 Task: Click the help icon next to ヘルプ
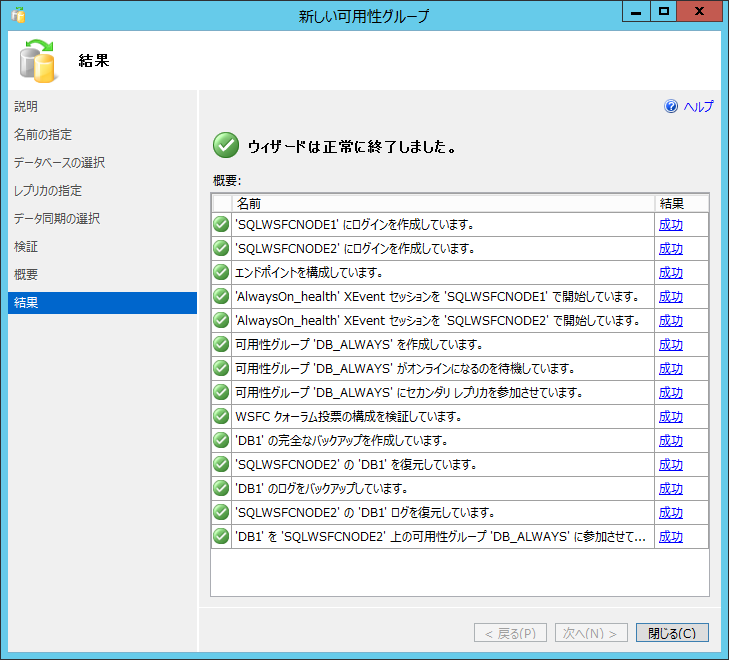pyautogui.click(x=671, y=107)
